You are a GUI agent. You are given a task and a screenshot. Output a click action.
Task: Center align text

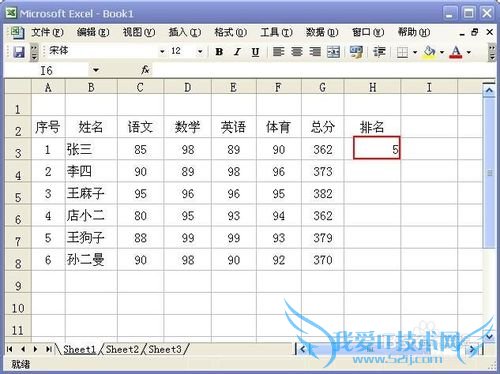click(297, 52)
